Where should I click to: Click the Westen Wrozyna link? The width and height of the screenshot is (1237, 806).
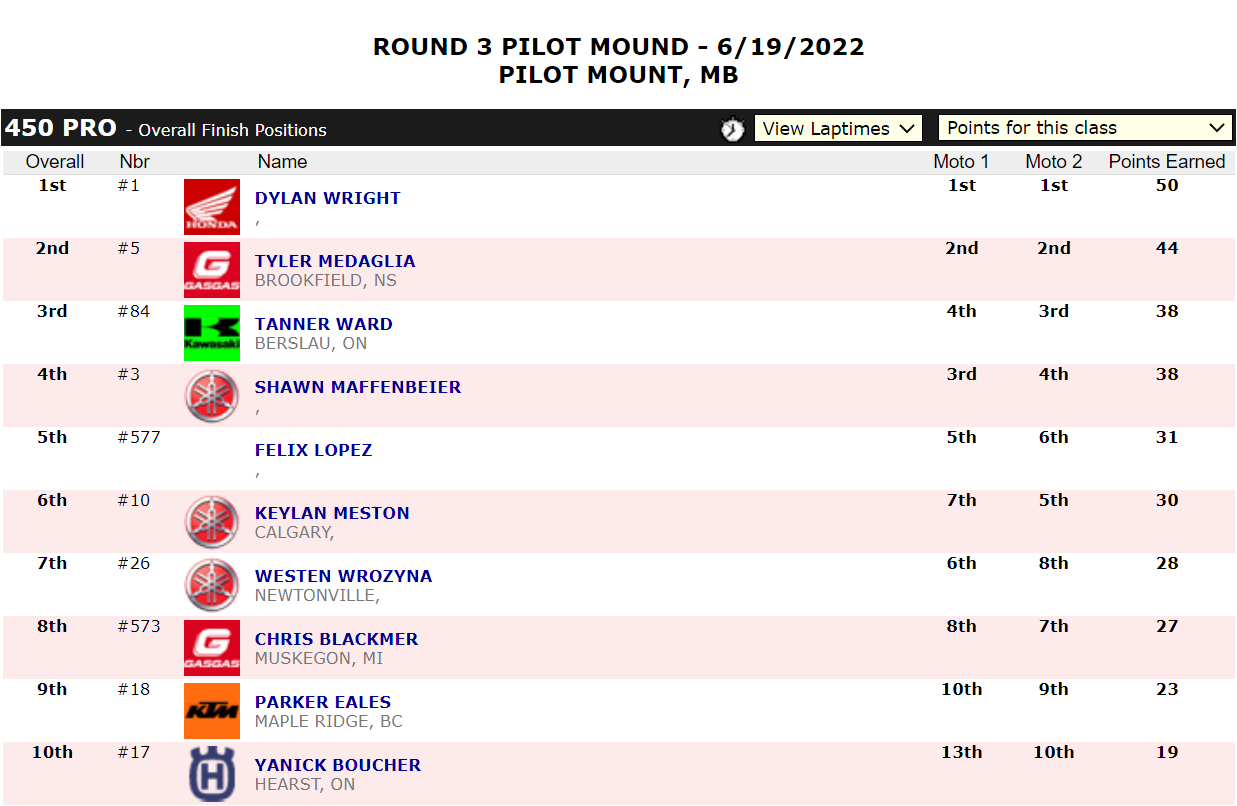(343, 576)
